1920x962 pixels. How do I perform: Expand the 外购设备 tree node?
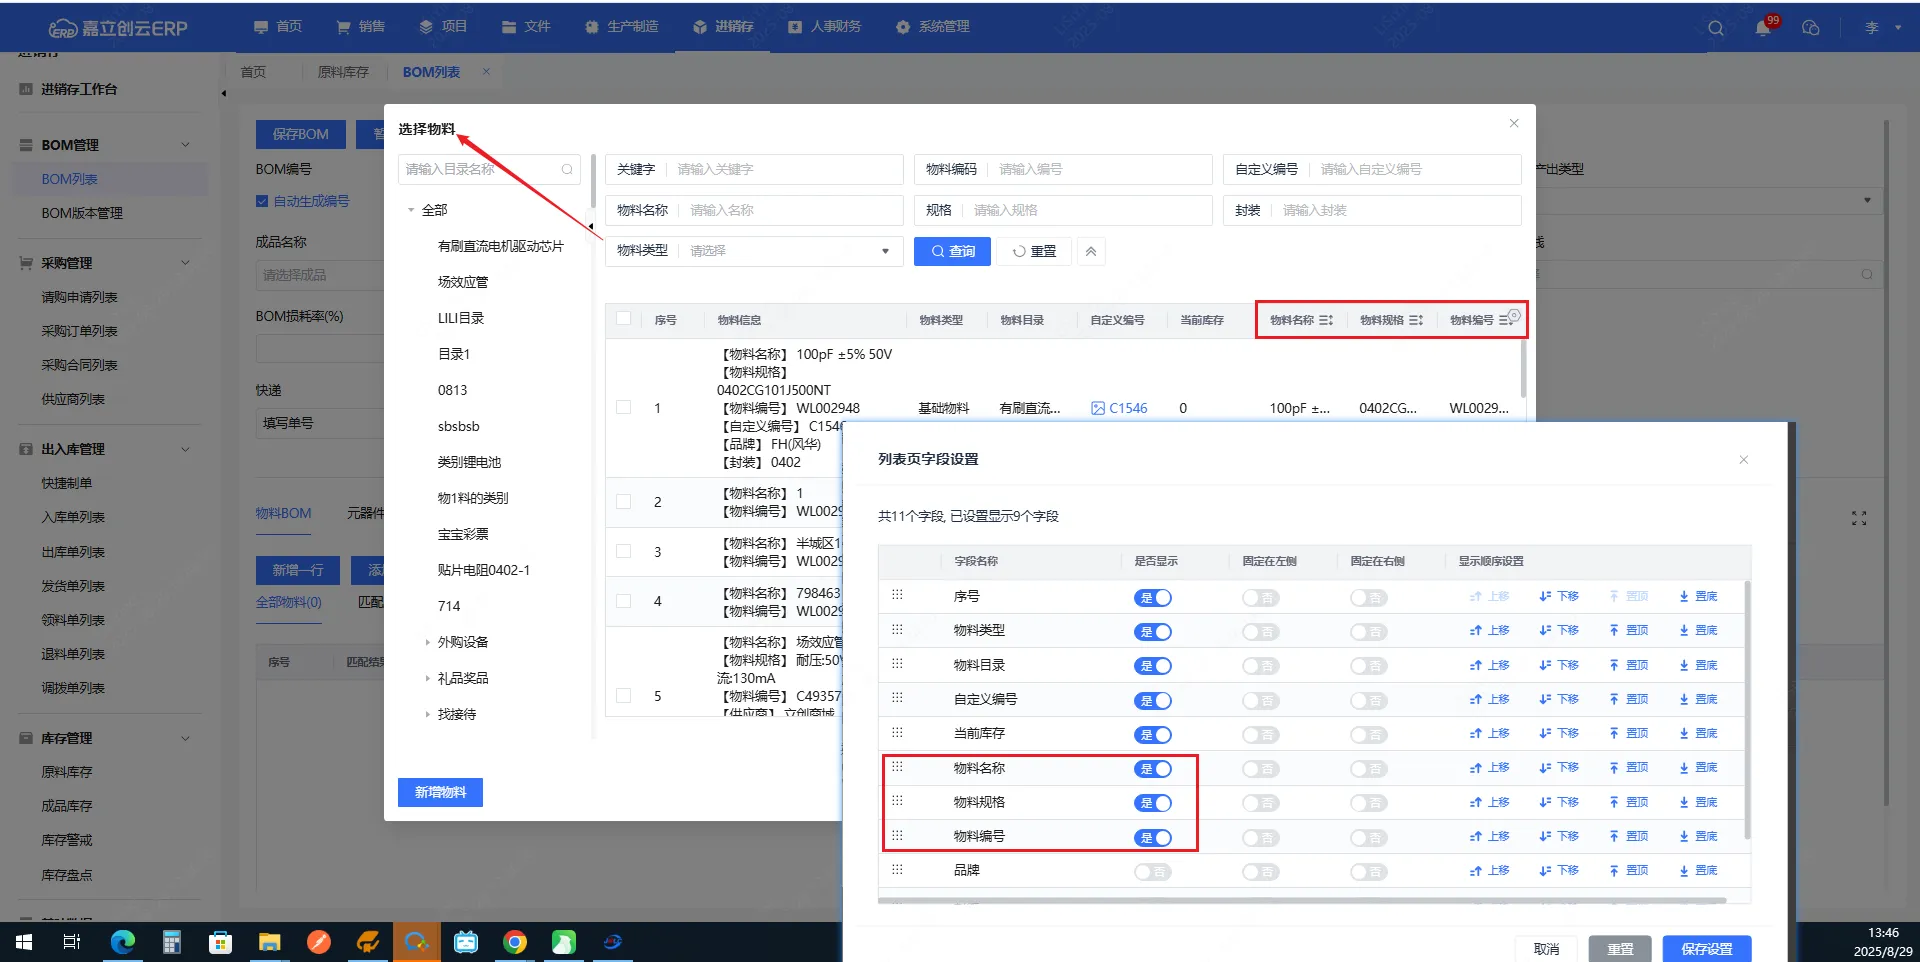(x=428, y=643)
